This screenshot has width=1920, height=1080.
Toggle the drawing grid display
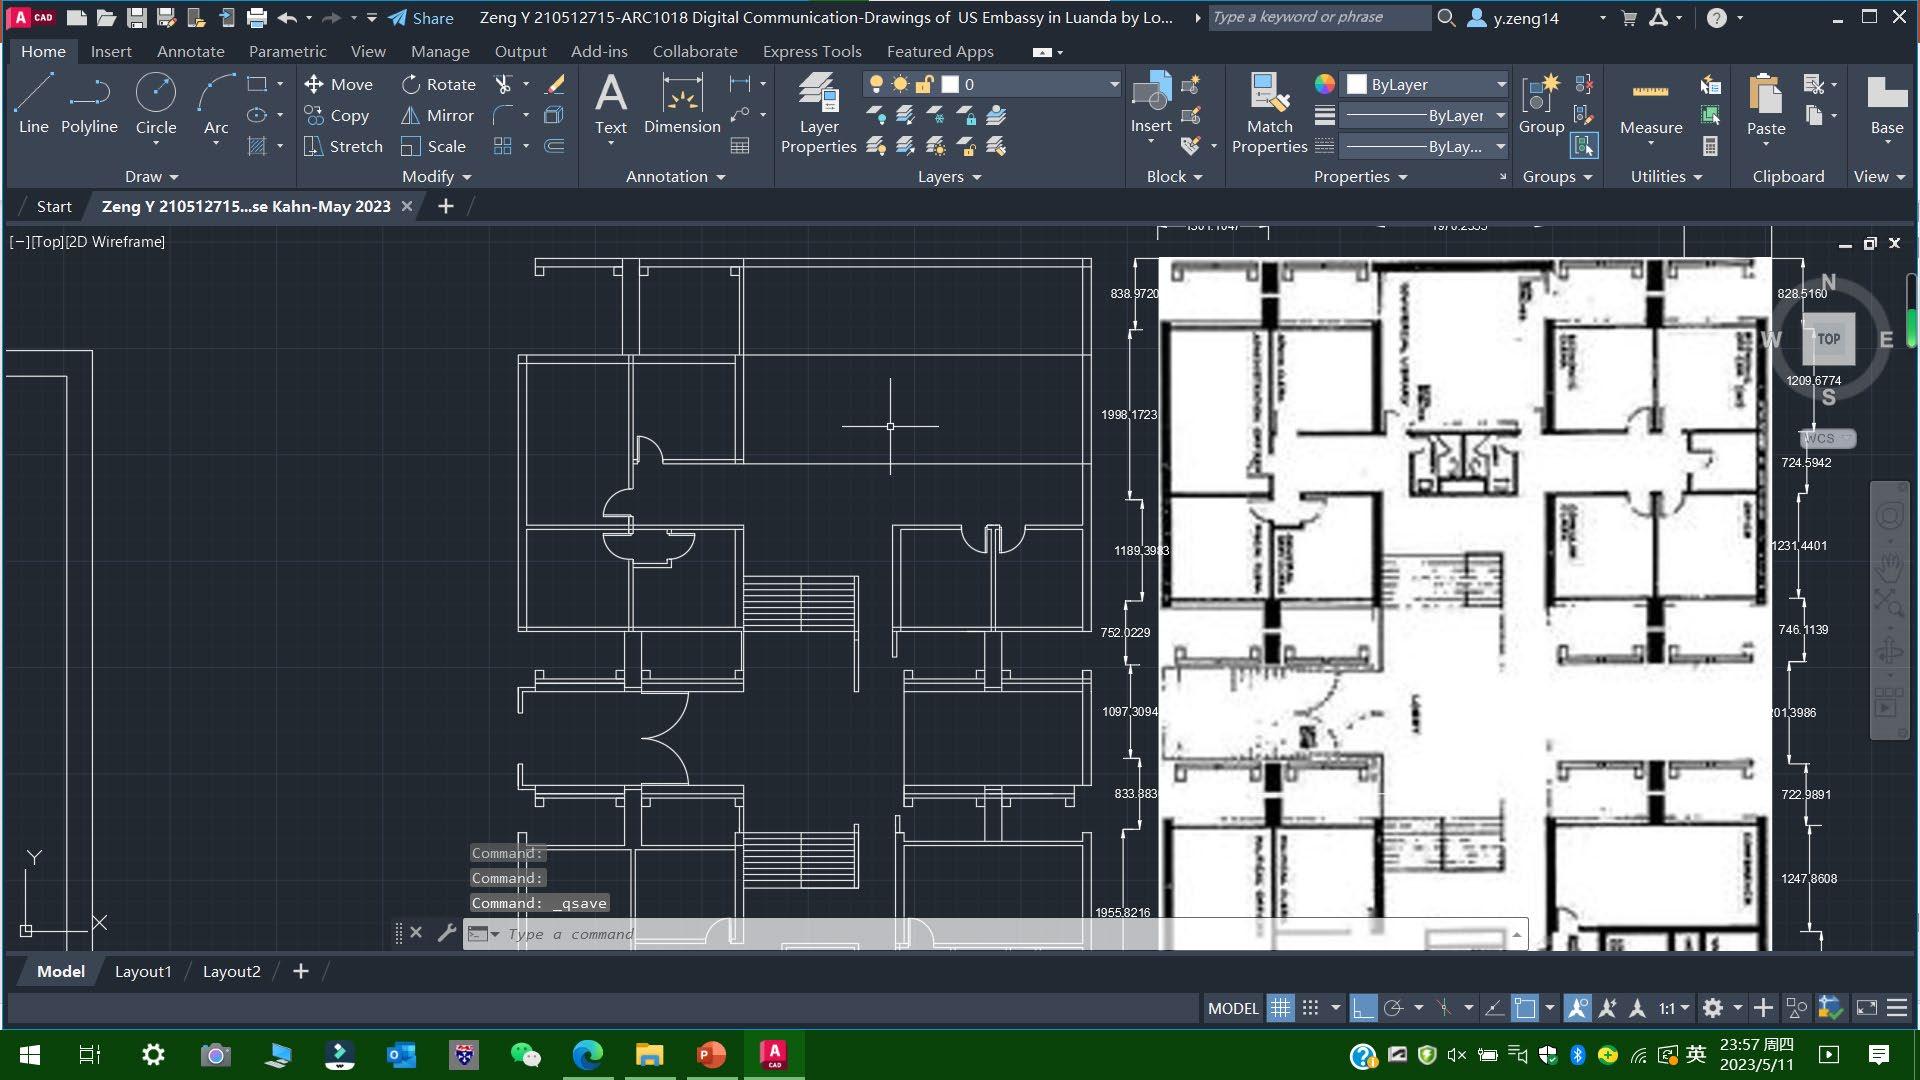(1280, 1008)
